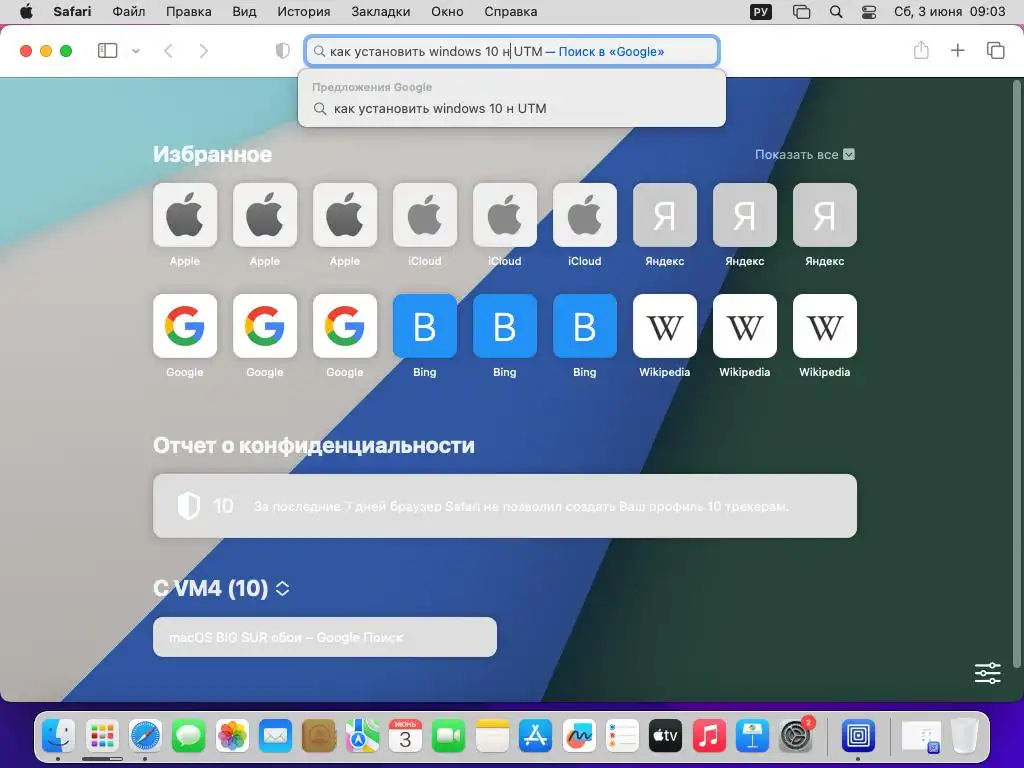The width and height of the screenshot is (1024, 768).
Task: Go forward with the forward arrow
Action: click(x=204, y=51)
